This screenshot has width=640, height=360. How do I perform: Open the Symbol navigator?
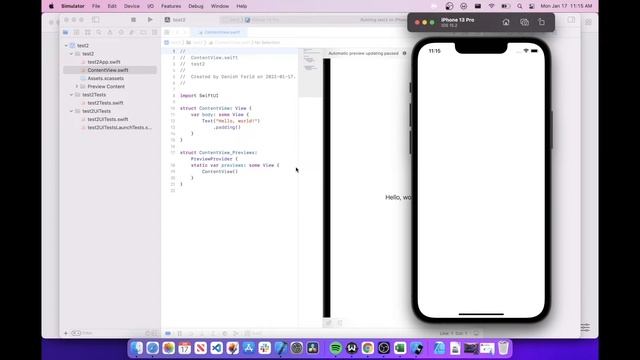click(x=88, y=32)
